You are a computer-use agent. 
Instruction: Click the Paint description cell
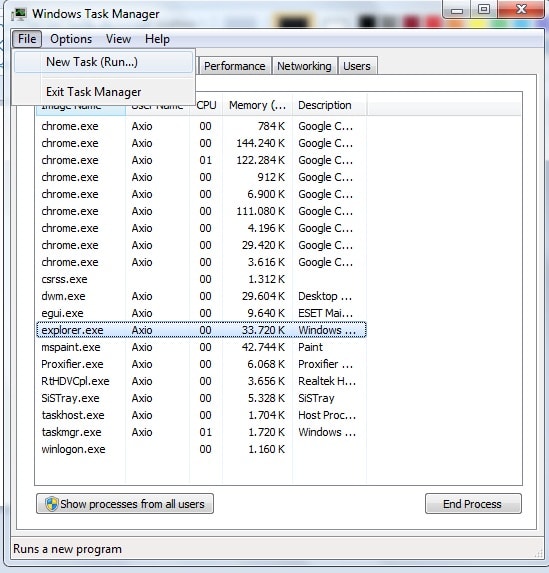pyautogui.click(x=310, y=347)
